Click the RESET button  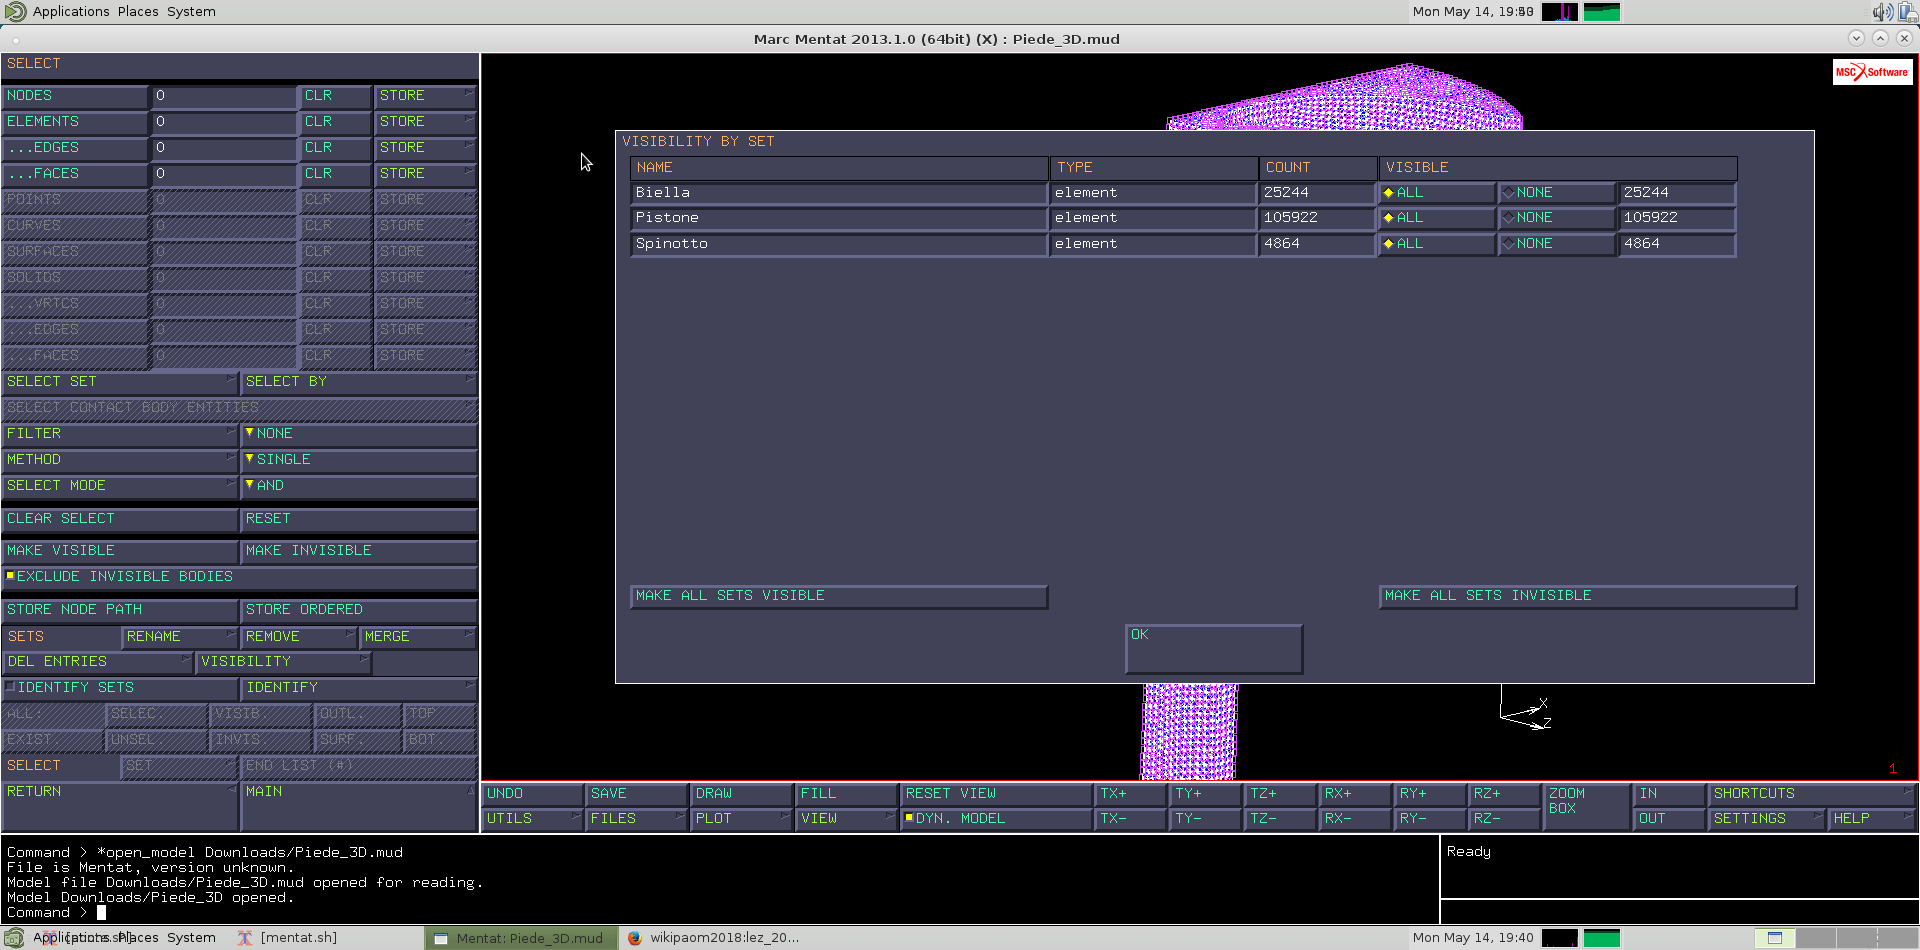coord(359,519)
